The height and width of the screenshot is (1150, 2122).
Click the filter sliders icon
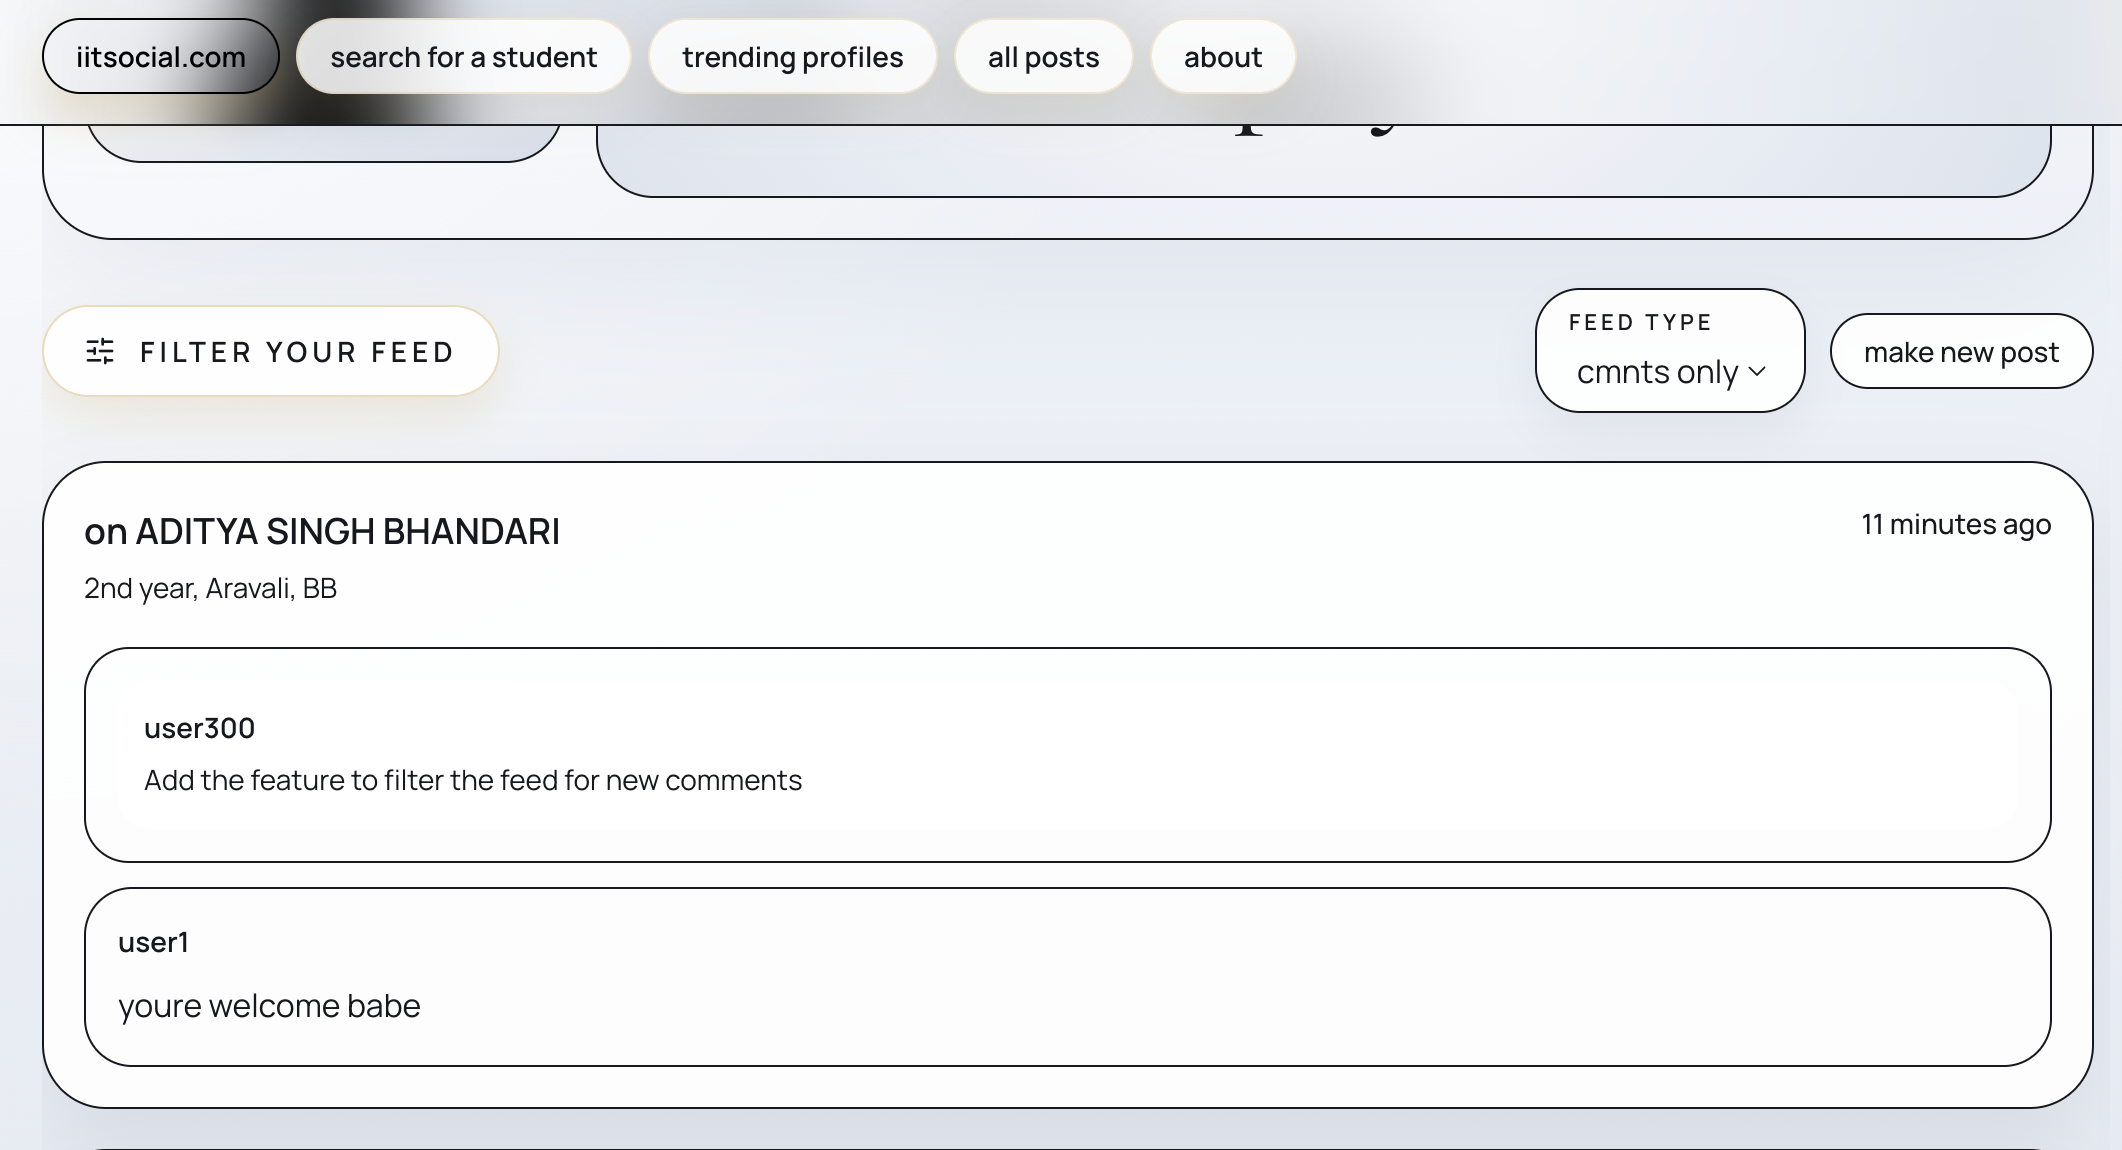(100, 351)
